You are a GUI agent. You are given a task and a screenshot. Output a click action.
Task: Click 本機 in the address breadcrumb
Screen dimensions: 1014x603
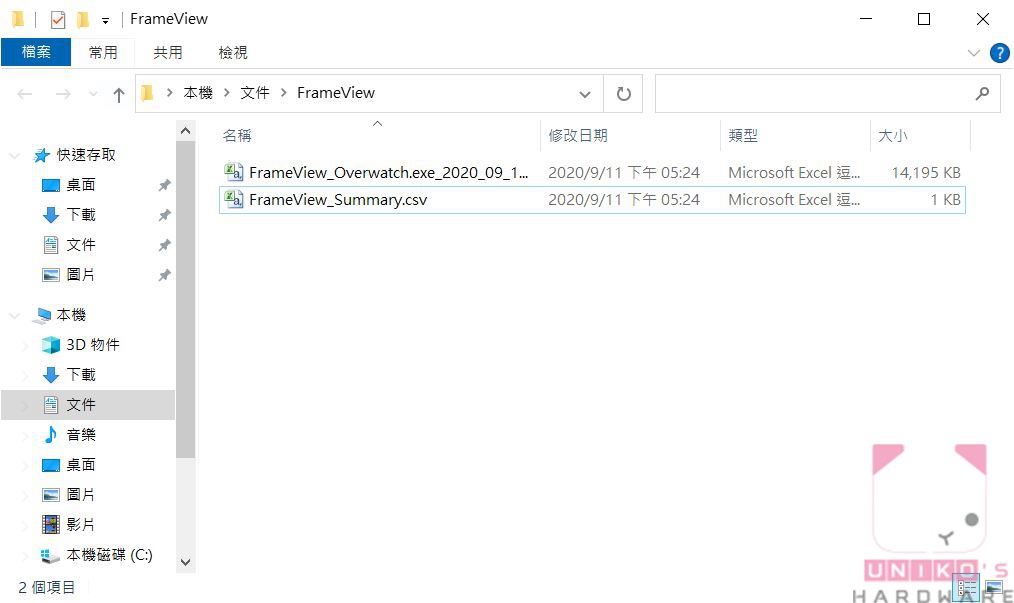pyautogui.click(x=198, y=93)
